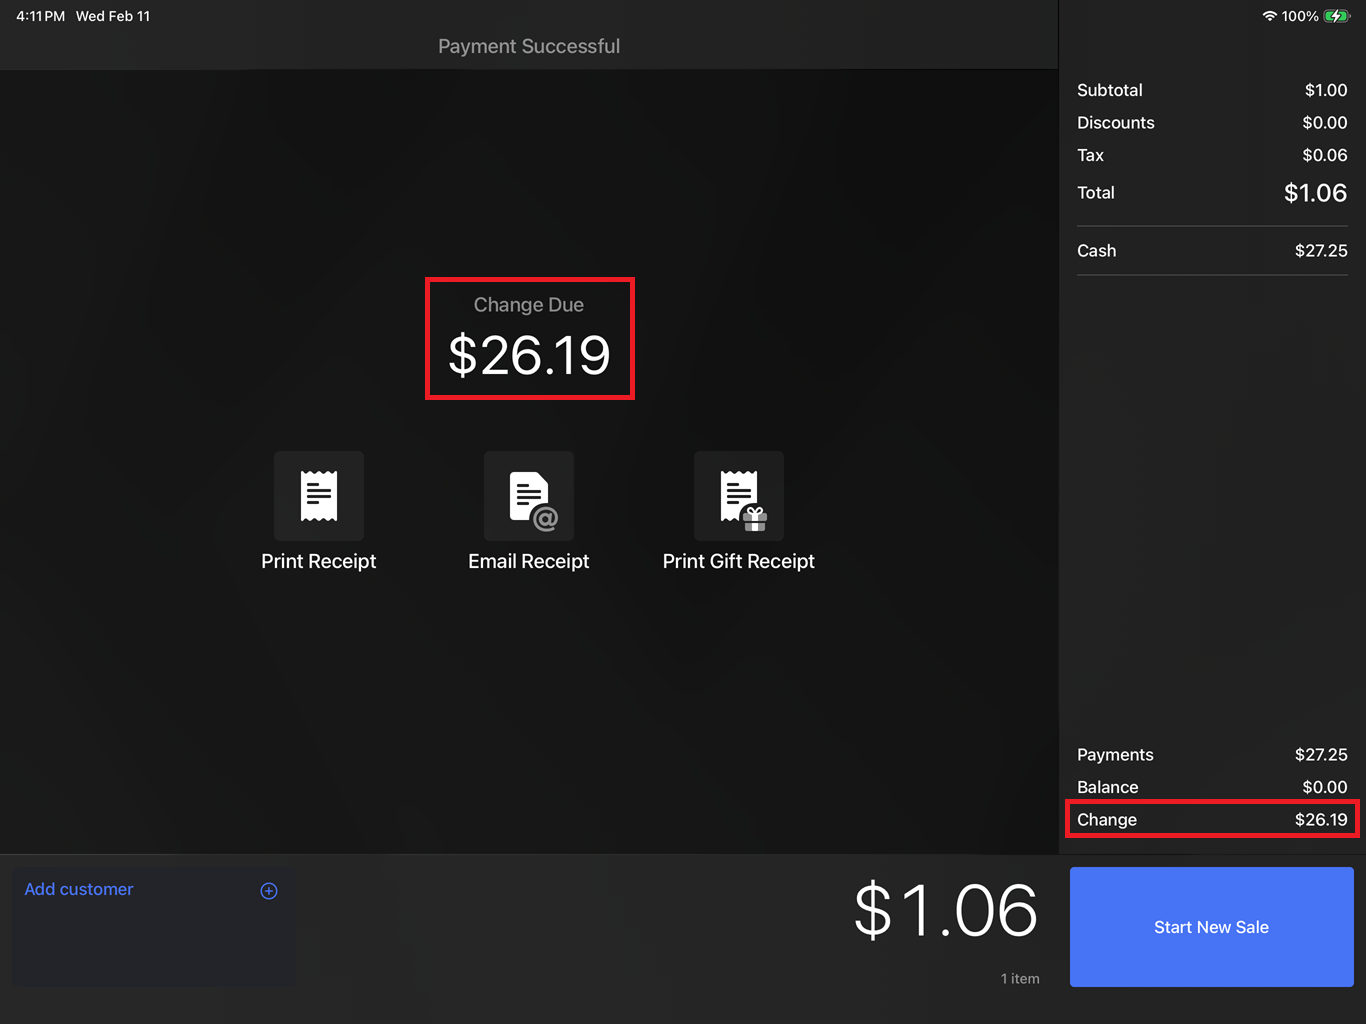Click the Email Receipt label

529,561
